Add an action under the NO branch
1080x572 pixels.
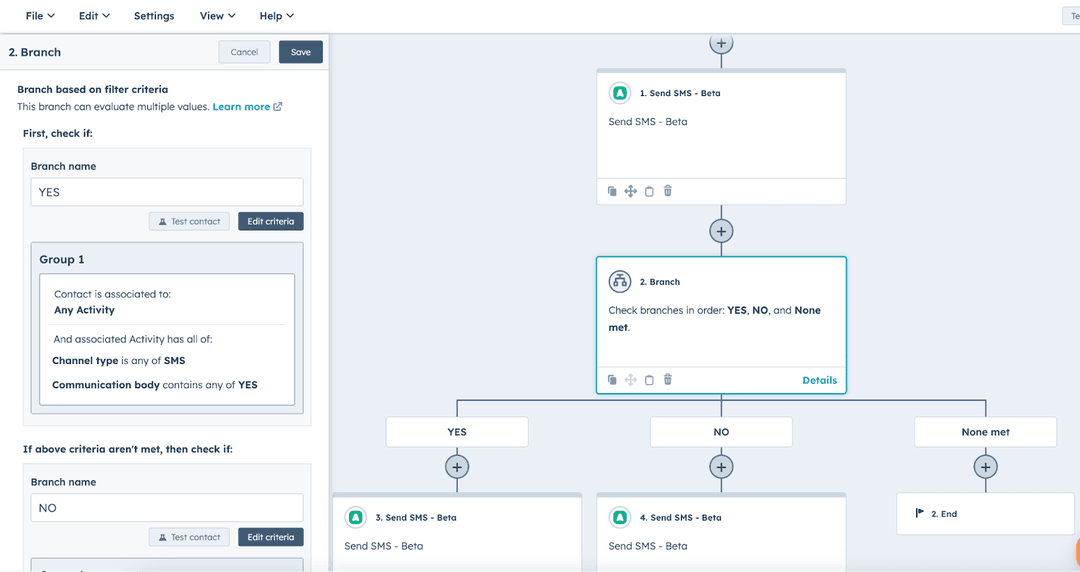pos(721,467)
